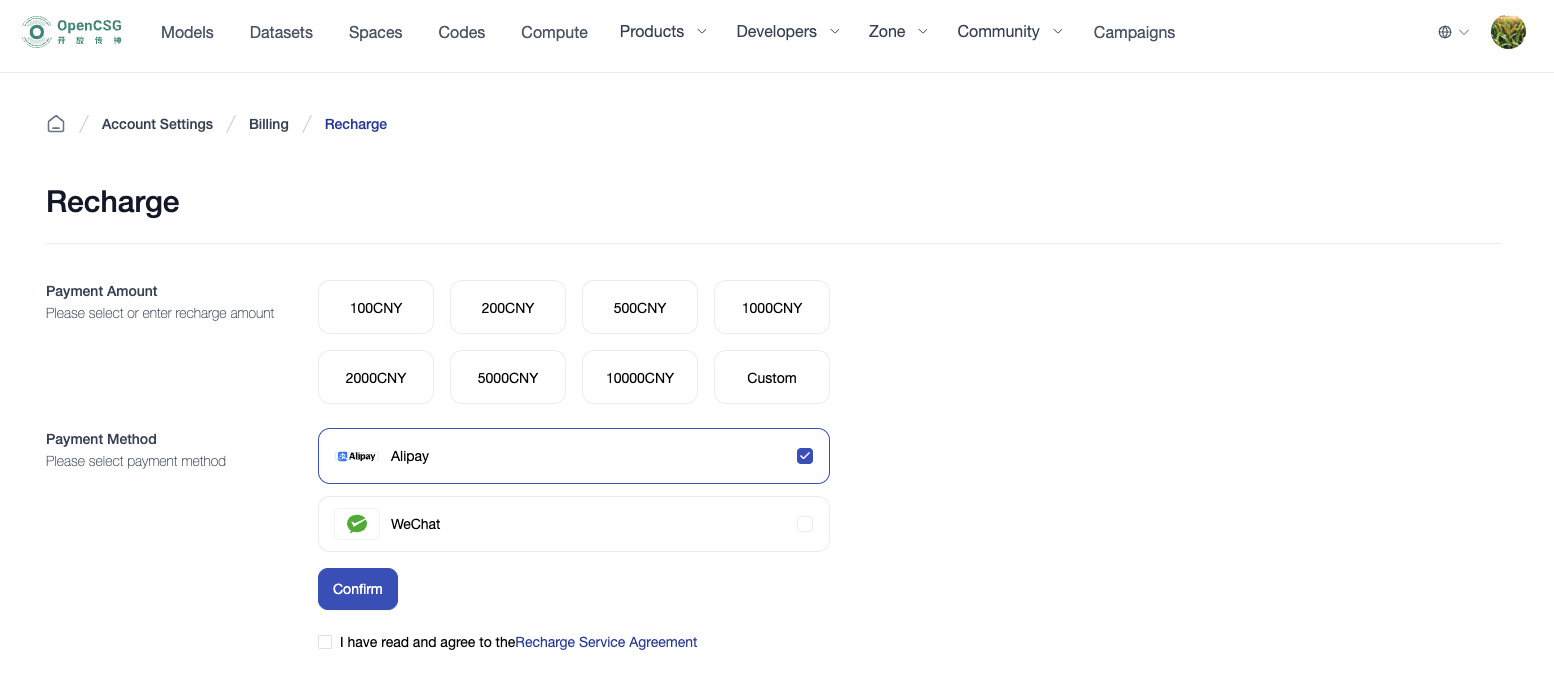Viewport: 1554px width, 696px height.
Task: Expand the Products dropdown menu
Action: pos(662,32)
